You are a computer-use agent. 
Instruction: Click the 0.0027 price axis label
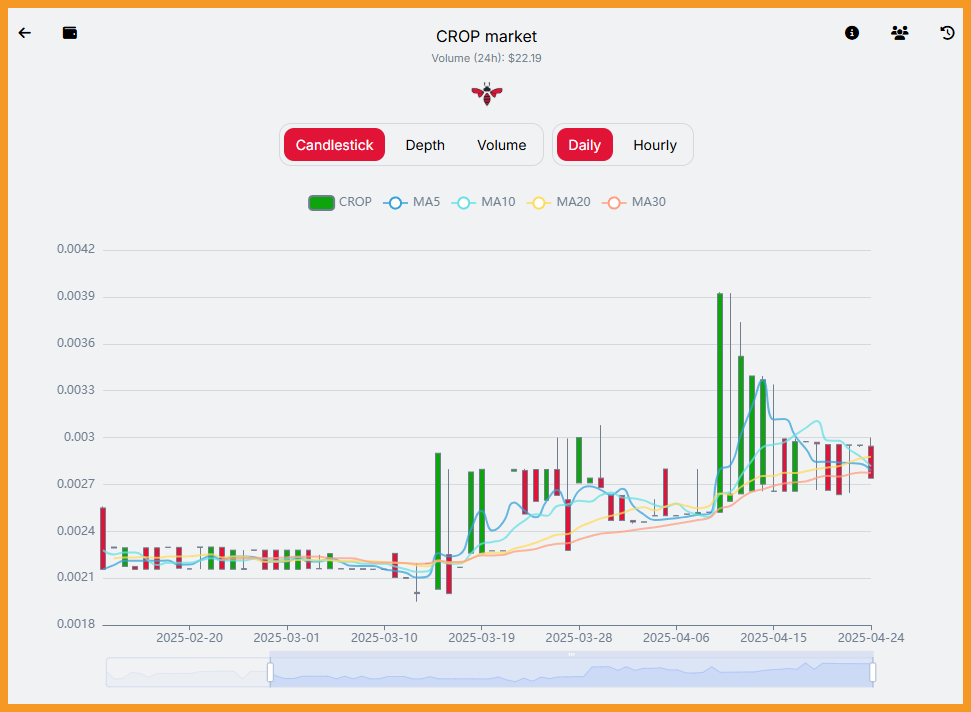tap(76, 484)
